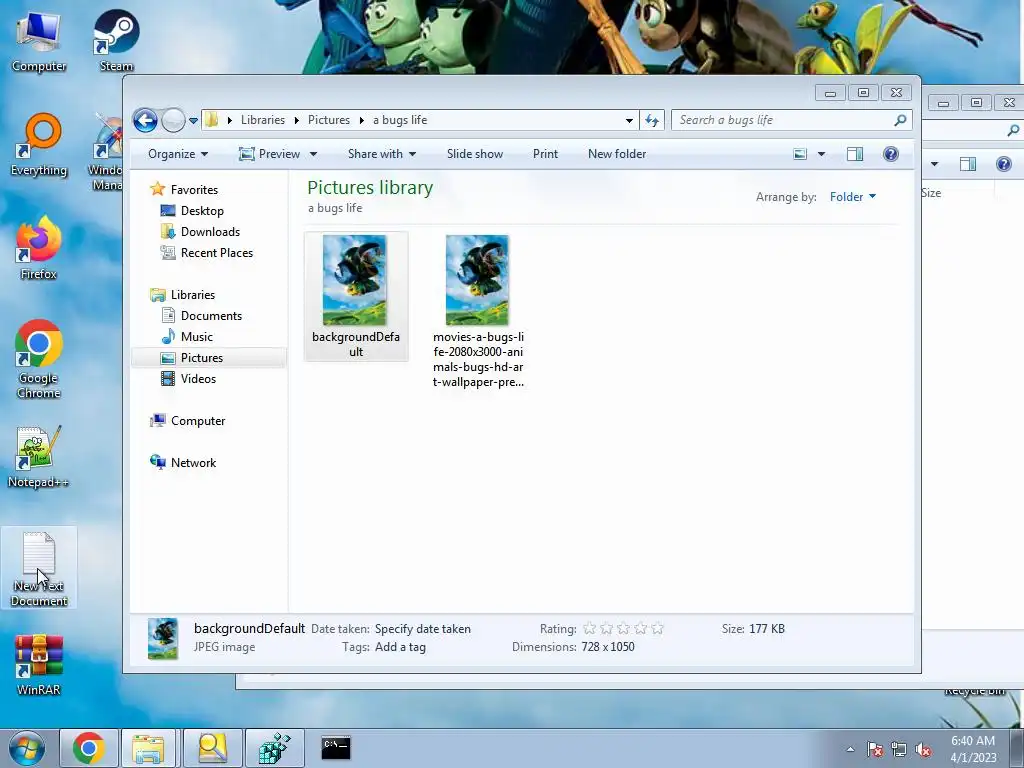Click Everything desktop icon
This screenshot has height=768, width=1024.
pyautogui.click(x=39, y=145)
